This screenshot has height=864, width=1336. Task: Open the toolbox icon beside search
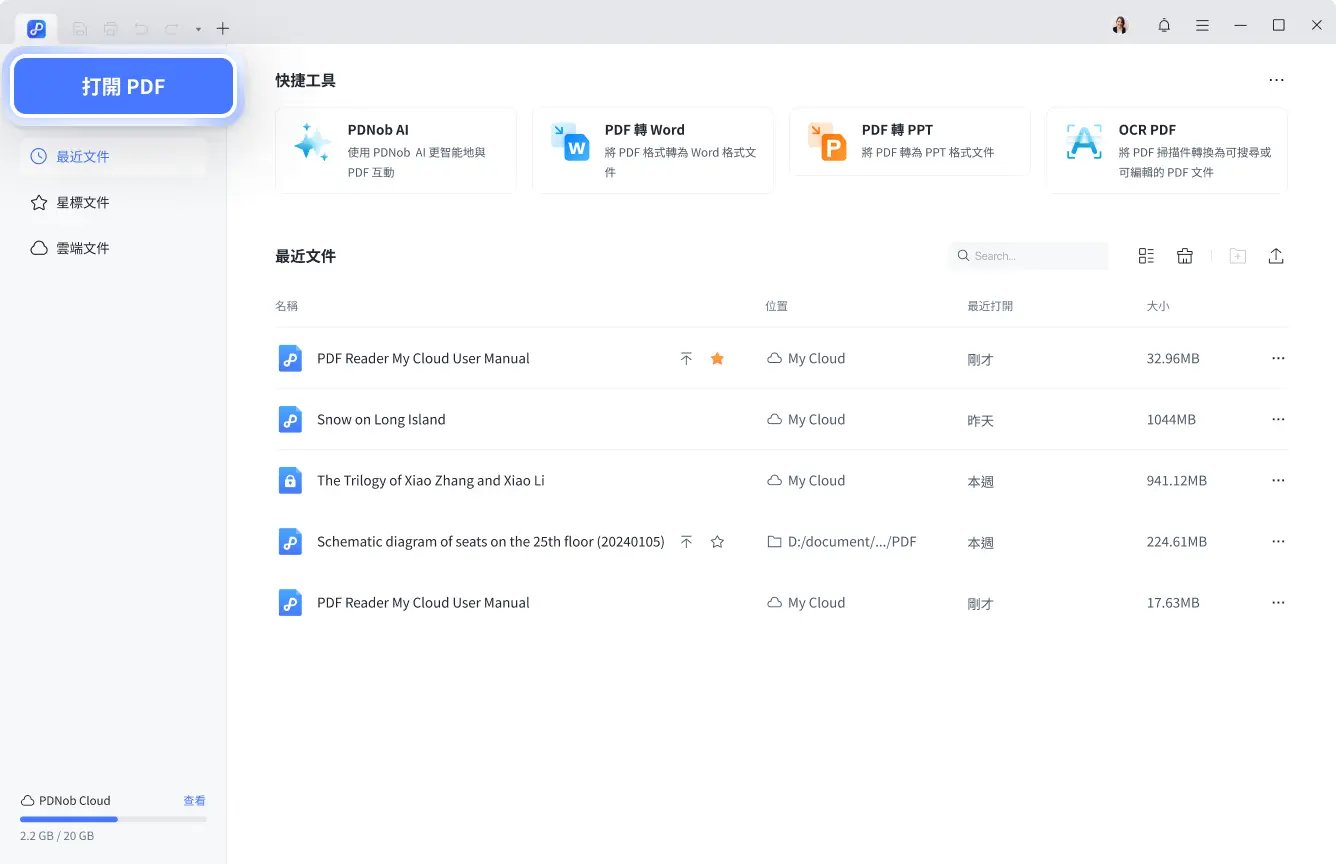pos(1185,256)
